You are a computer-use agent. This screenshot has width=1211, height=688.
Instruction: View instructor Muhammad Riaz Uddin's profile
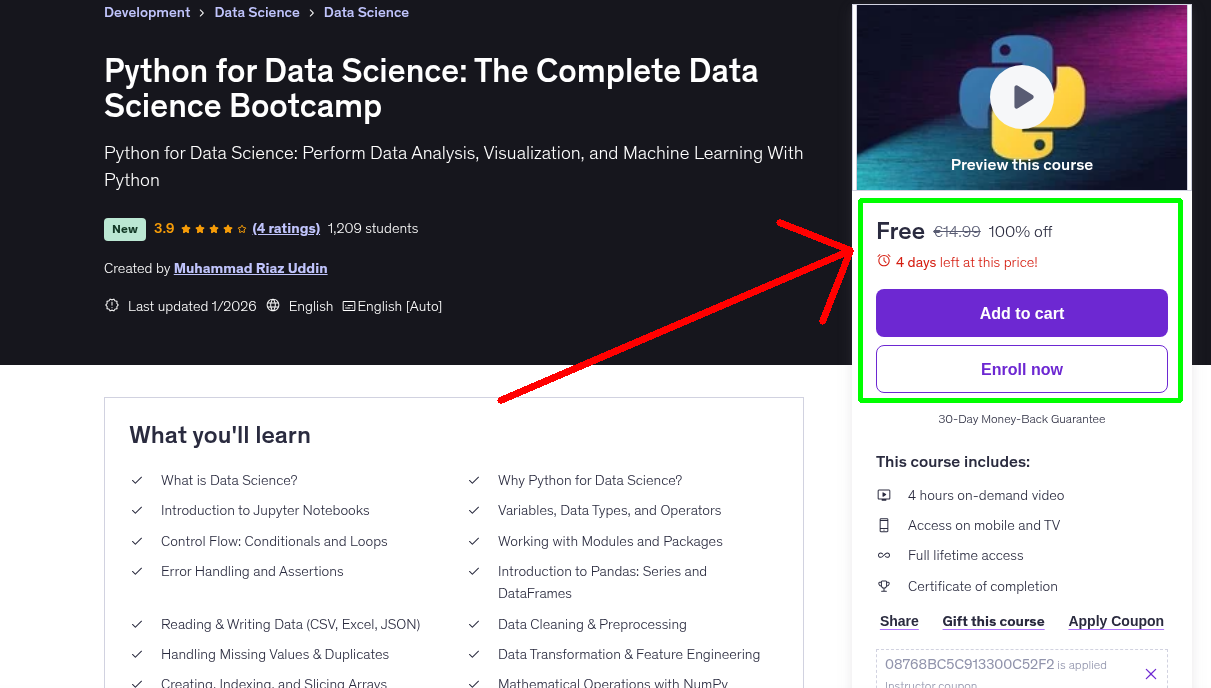pyautogui.click(x=250, y=268)
